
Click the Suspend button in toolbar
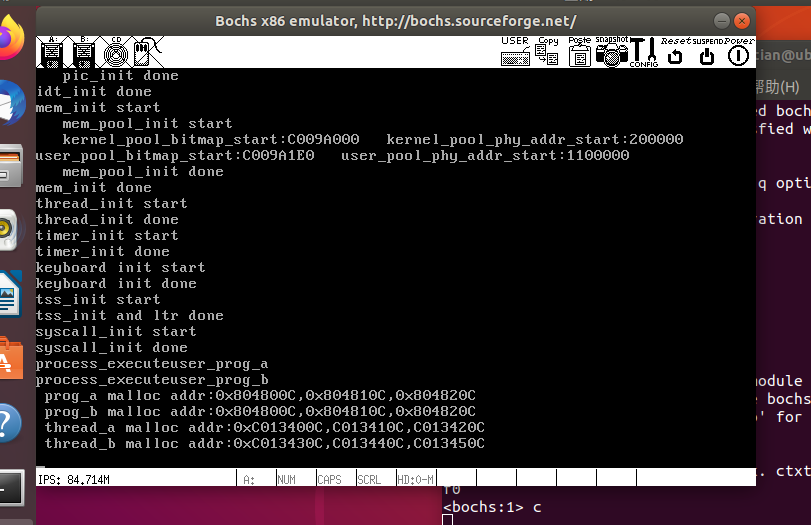[707, 54]
